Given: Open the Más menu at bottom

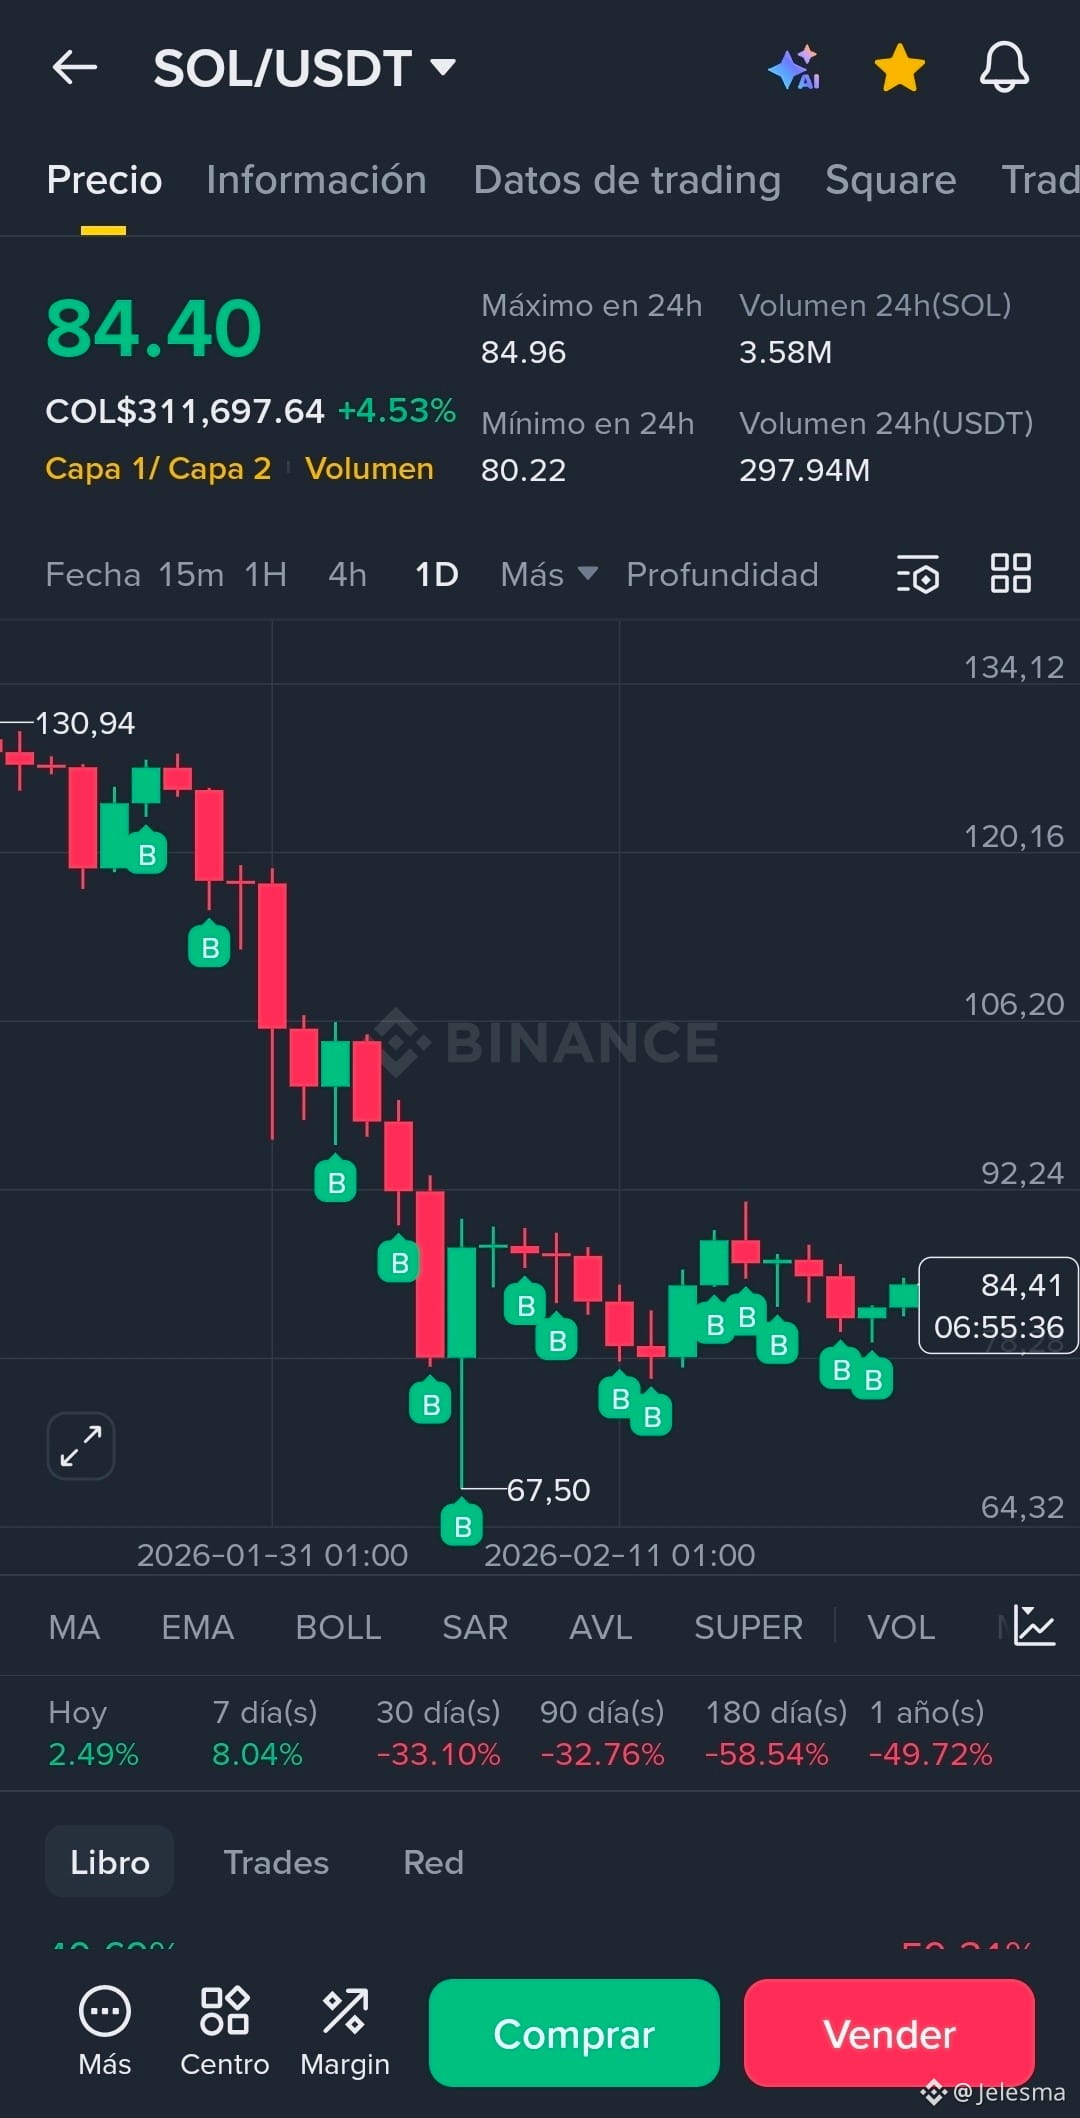Looking at the screenshot, I should pos(105,2032).
